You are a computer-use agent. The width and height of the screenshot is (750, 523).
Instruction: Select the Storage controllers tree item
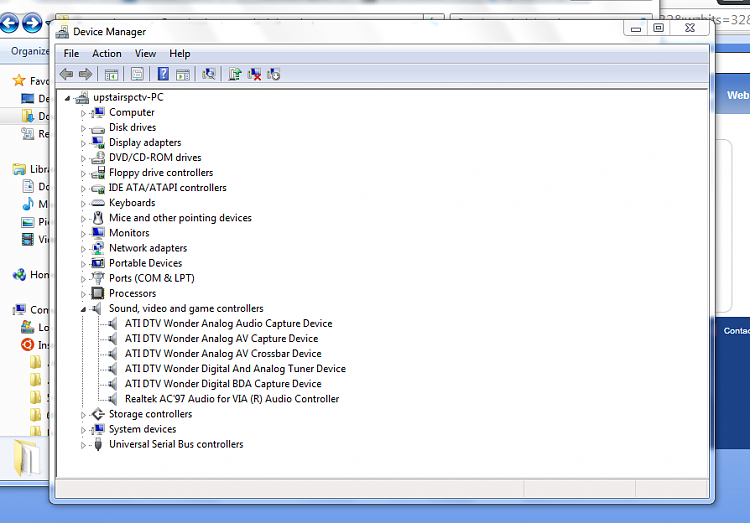(150, 414)
